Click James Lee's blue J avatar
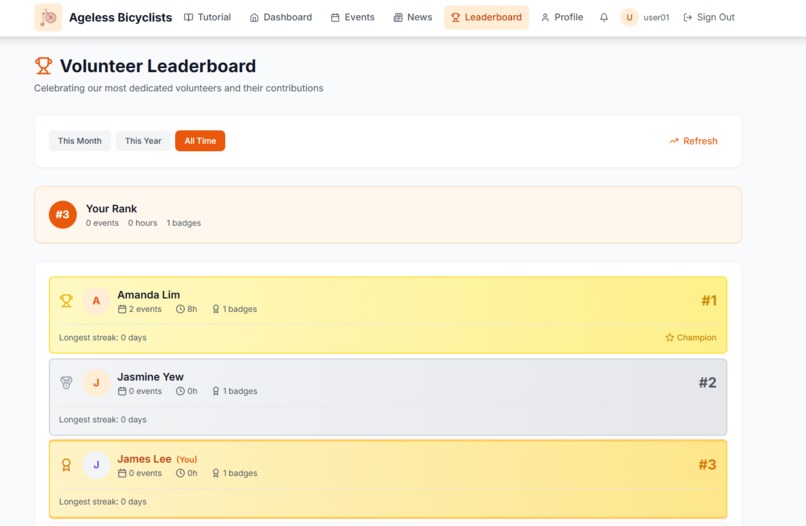This screenshot has width=806, height=526. tap(96, 465)
